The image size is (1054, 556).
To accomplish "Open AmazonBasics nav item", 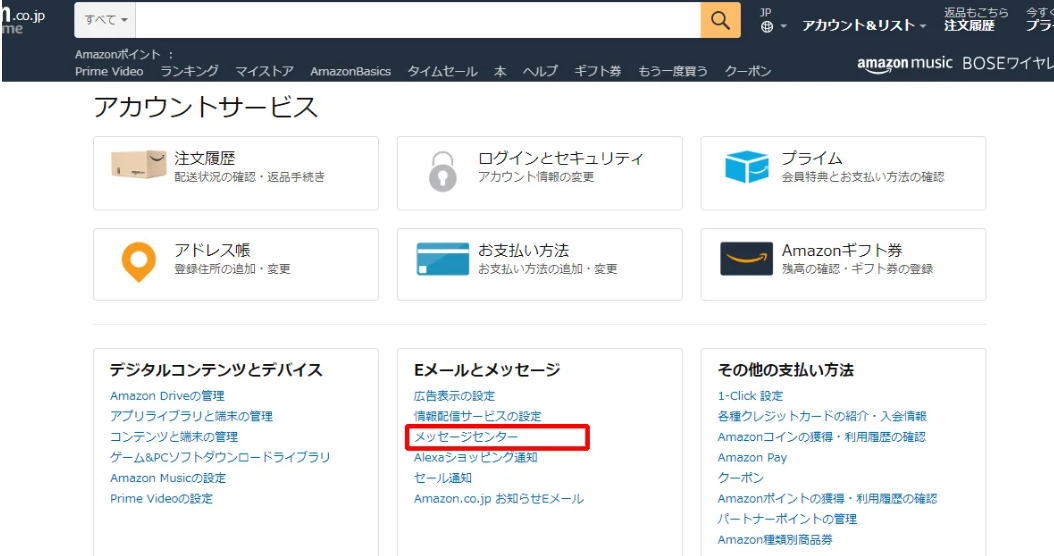I will pos(350,71).
